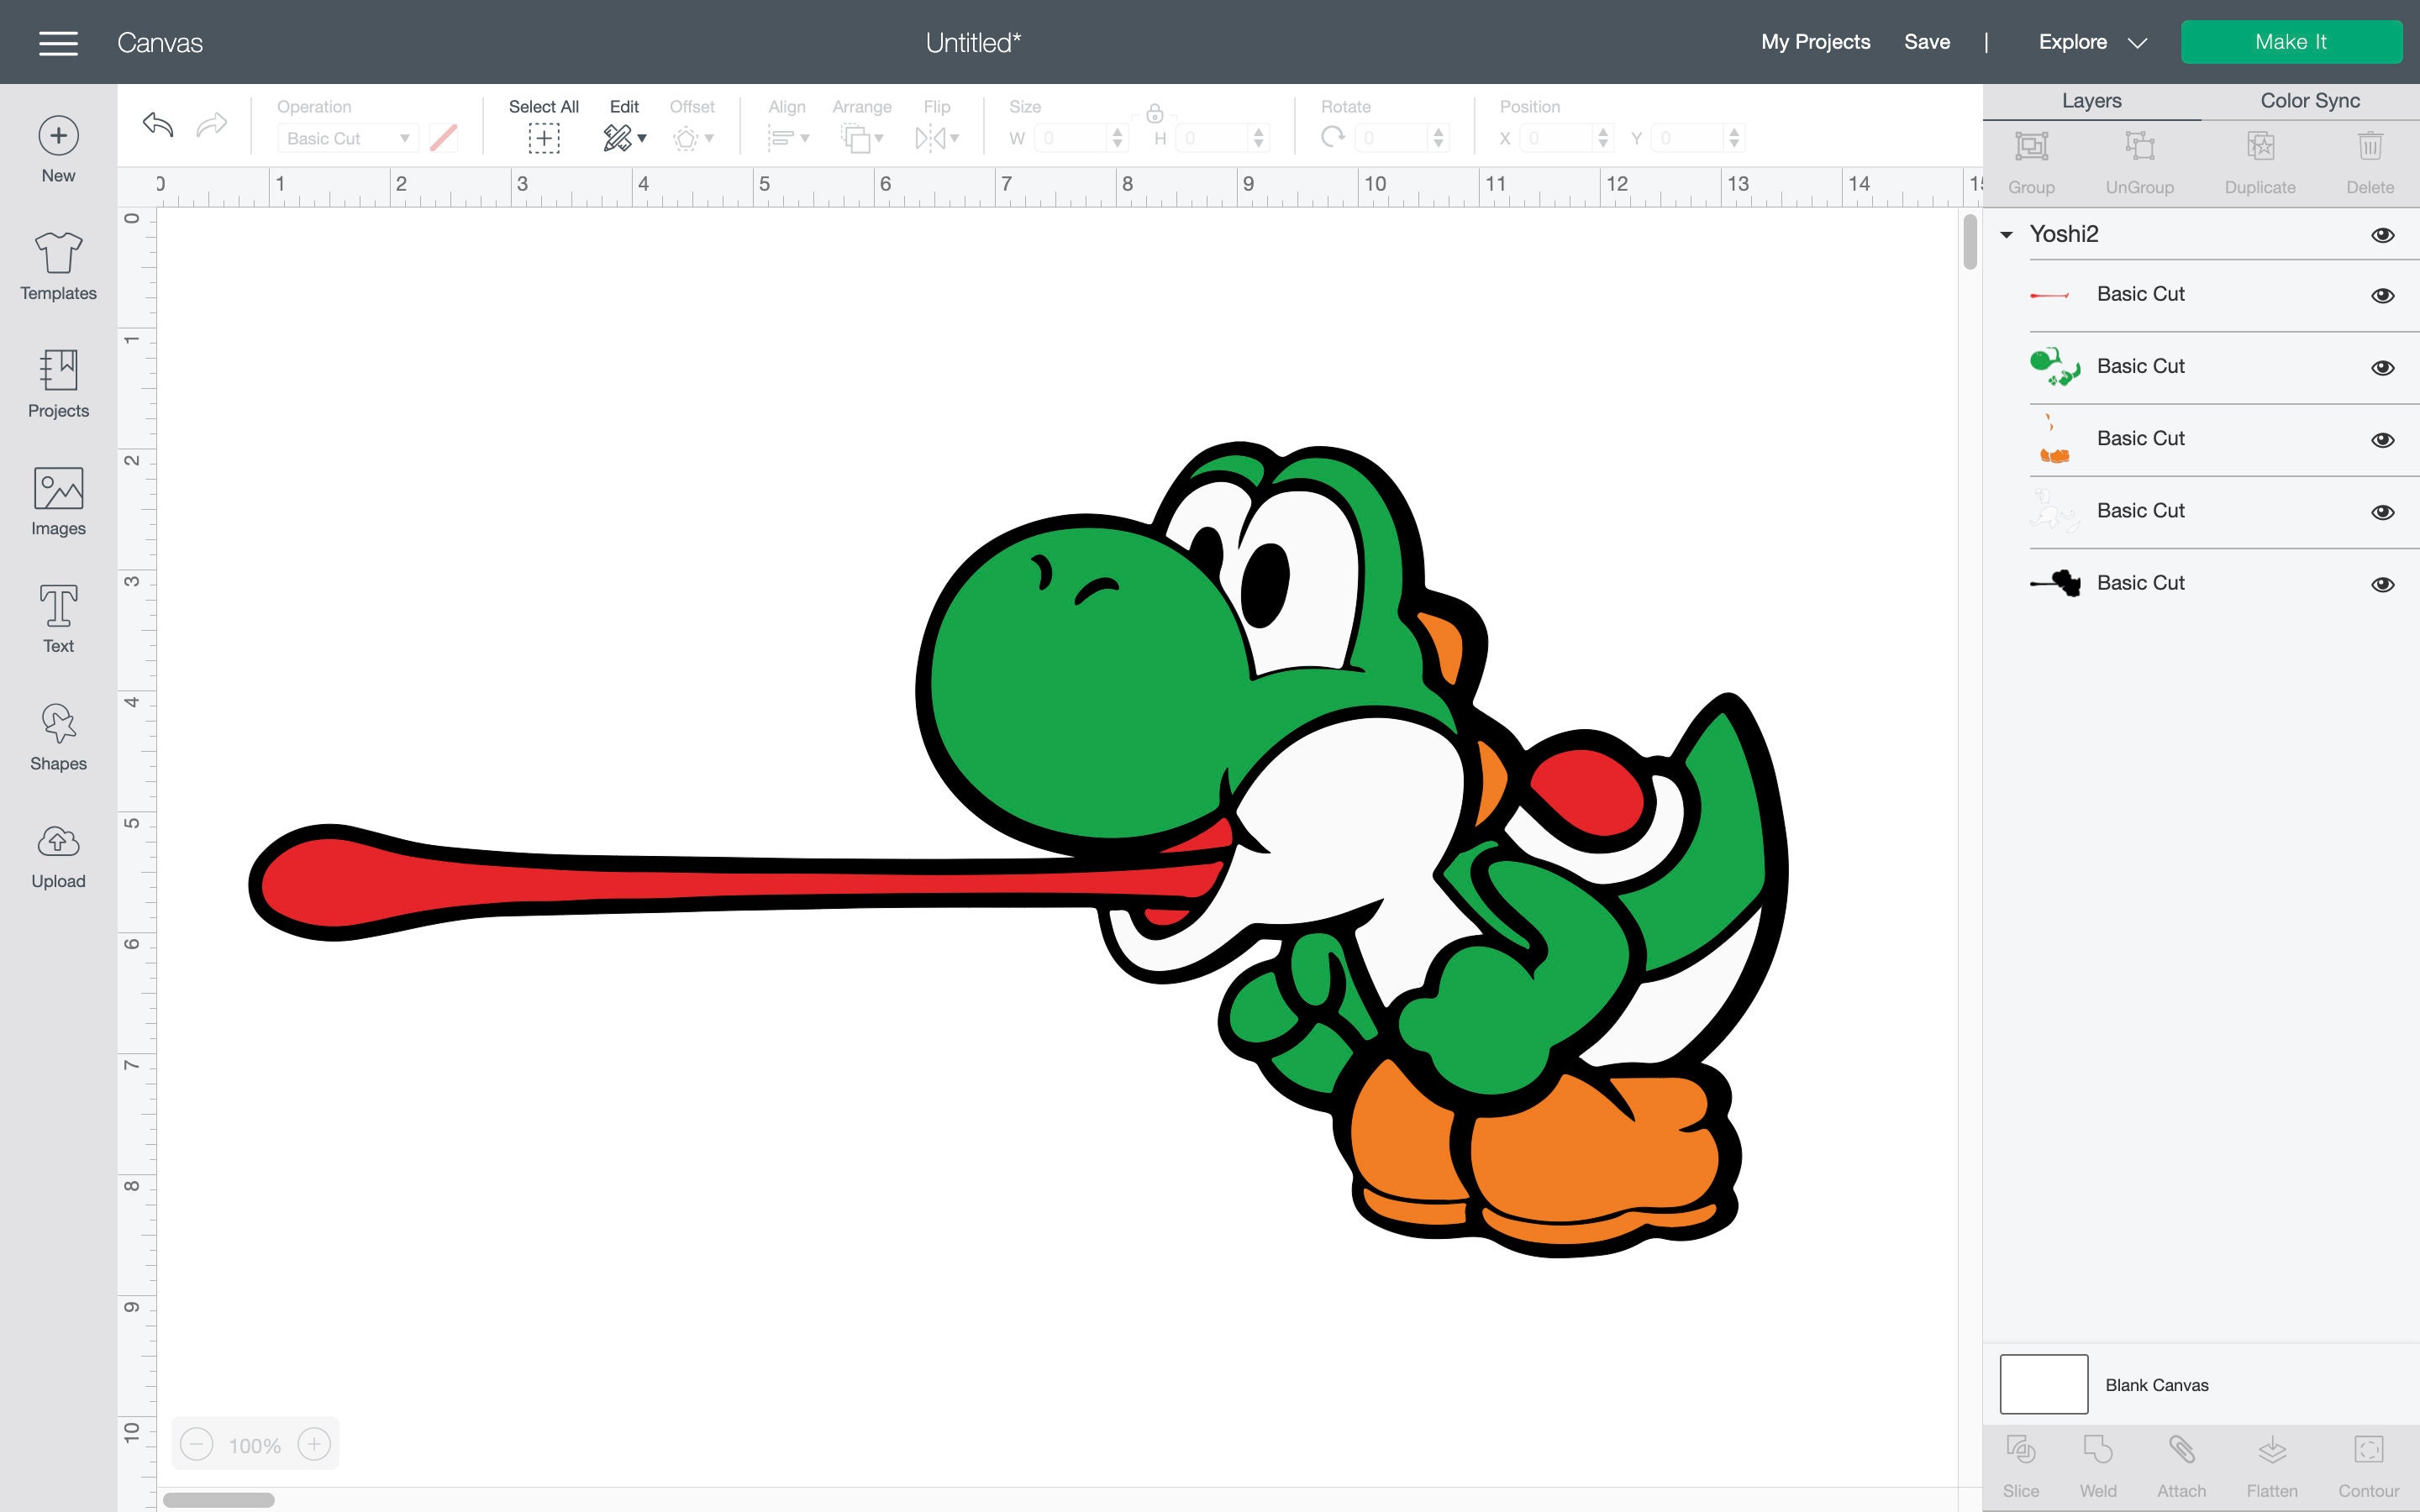Open the Operation Basic Cut dropdown

pyautogui.click(x=347, y=138)
